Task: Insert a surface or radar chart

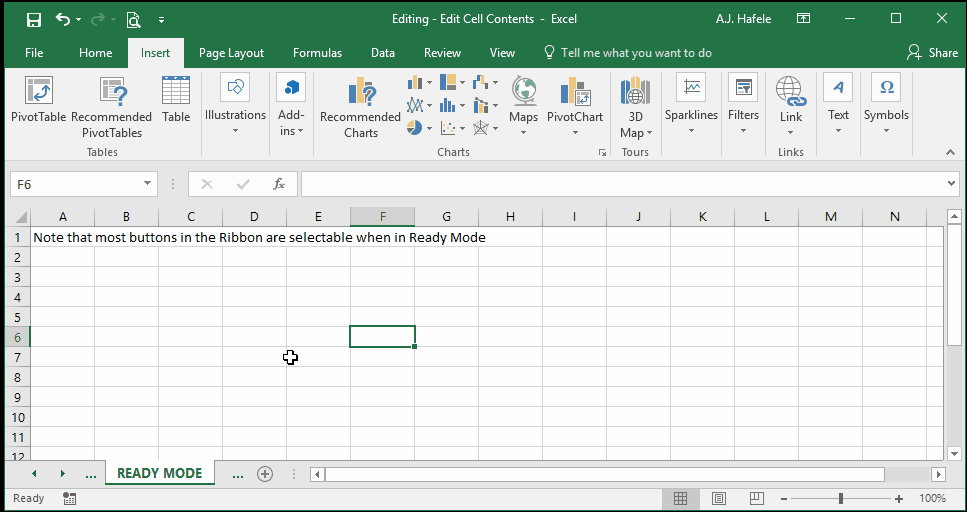Action: [485, 128]
